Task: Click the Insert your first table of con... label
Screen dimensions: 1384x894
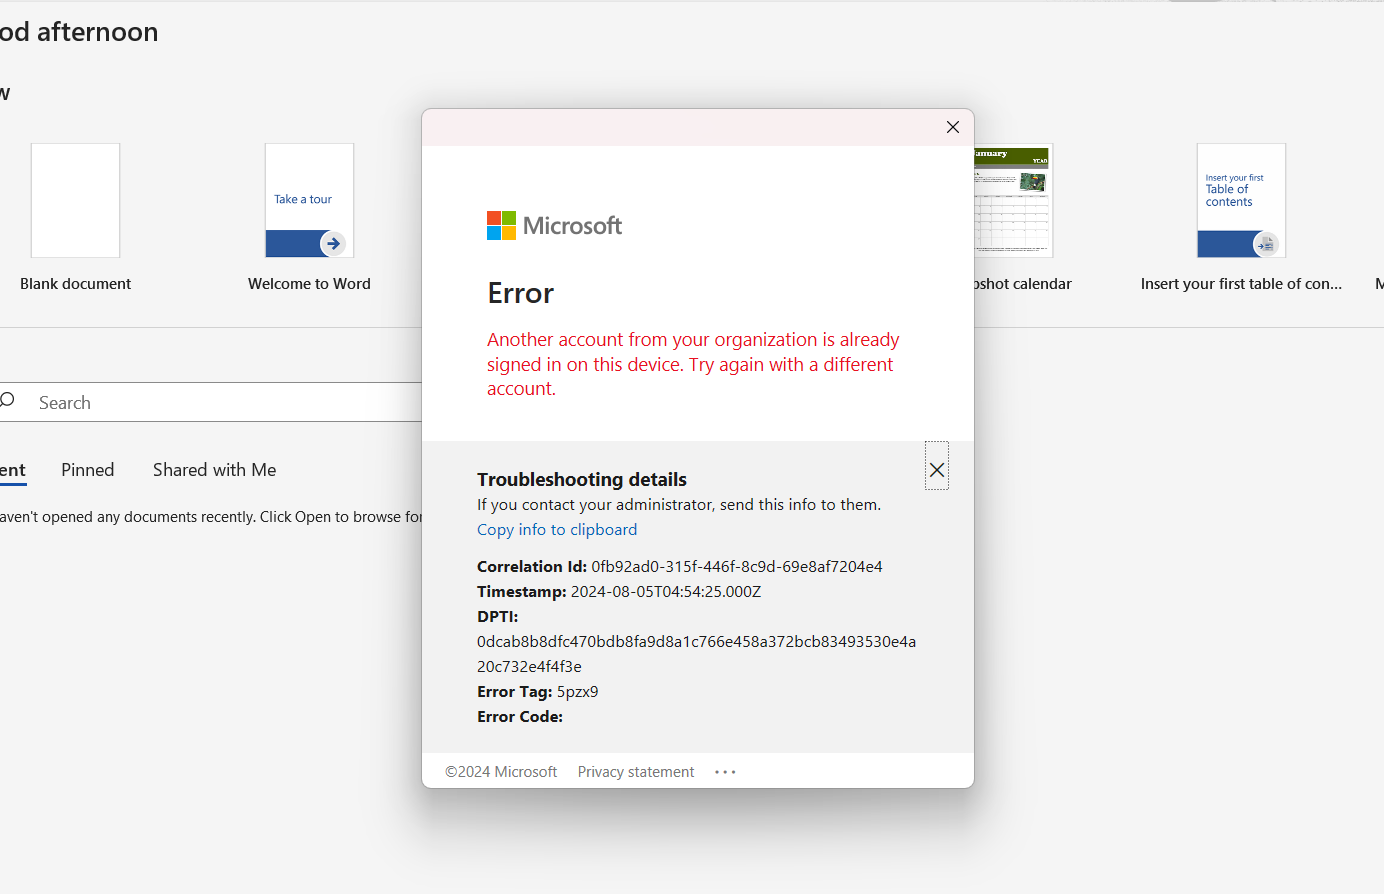Action: (x=1241, y=284)
